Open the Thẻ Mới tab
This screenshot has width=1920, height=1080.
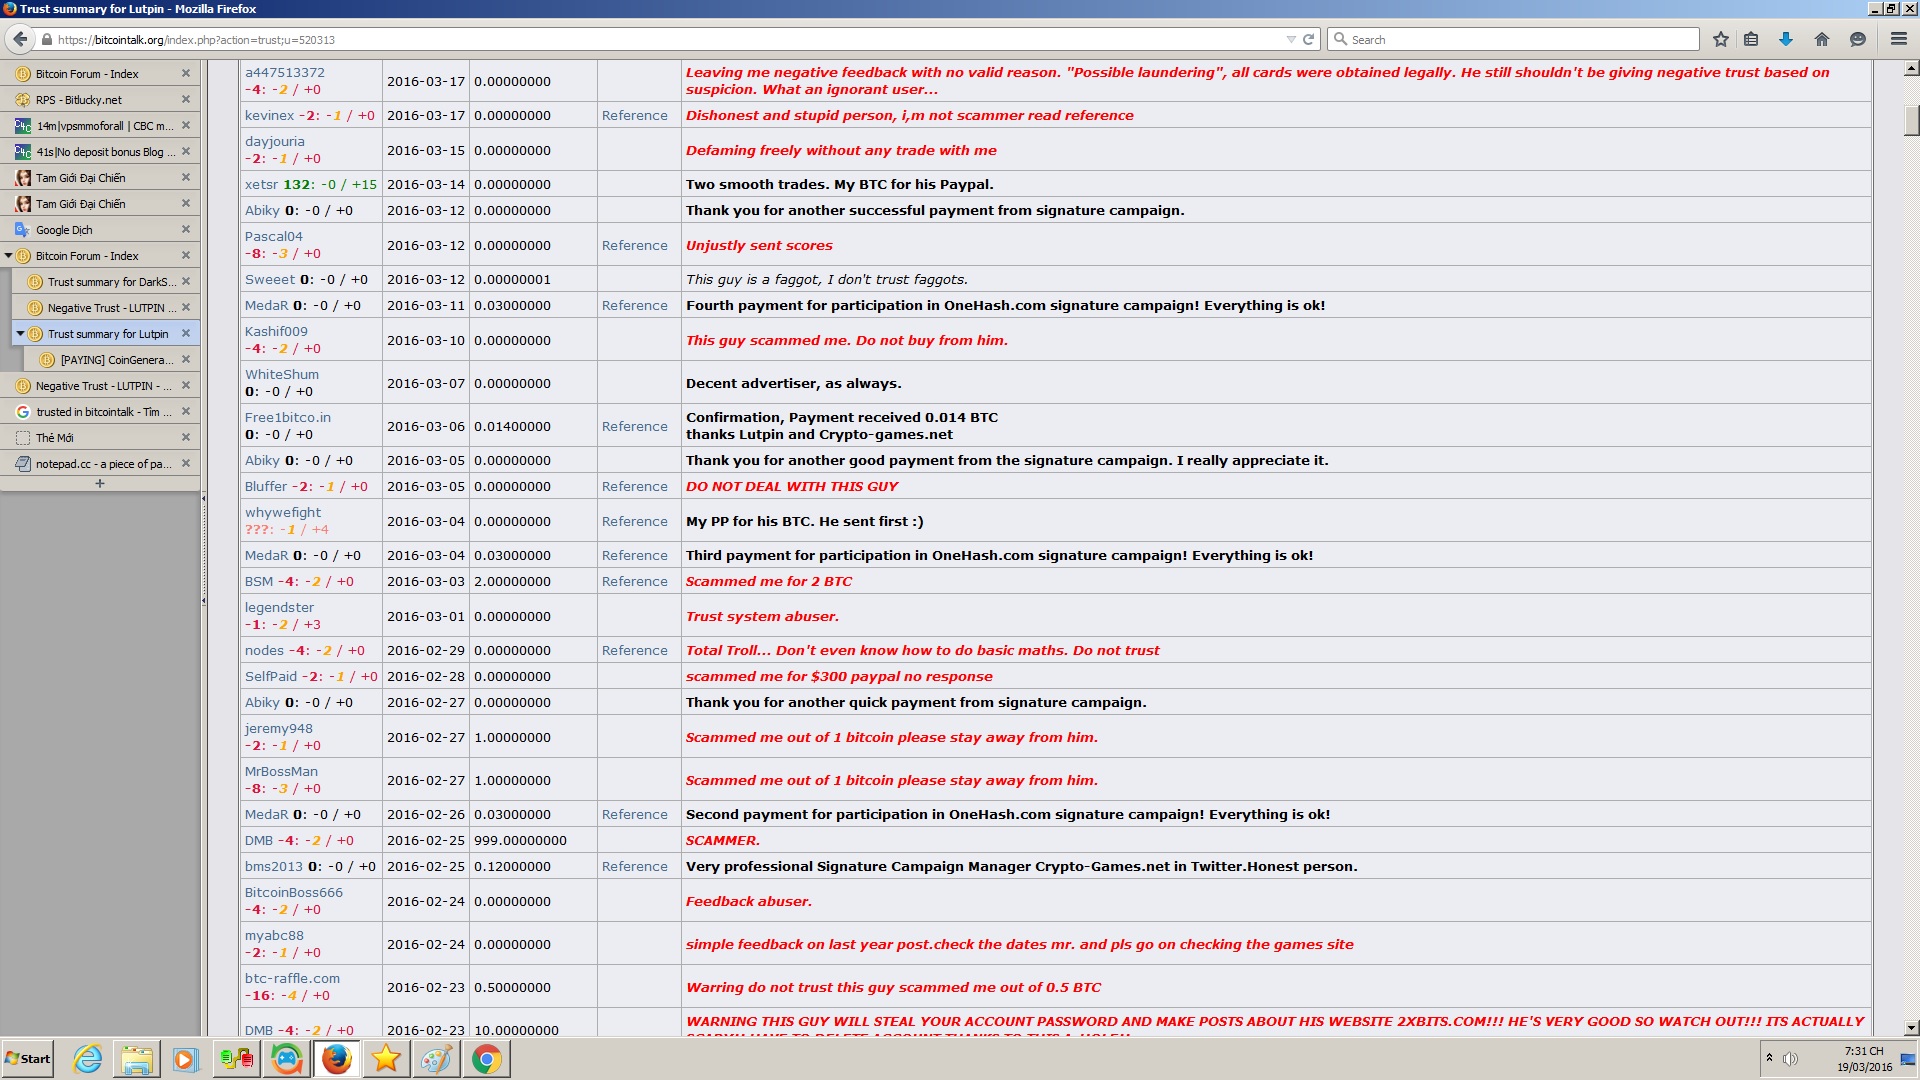[100, 438]
